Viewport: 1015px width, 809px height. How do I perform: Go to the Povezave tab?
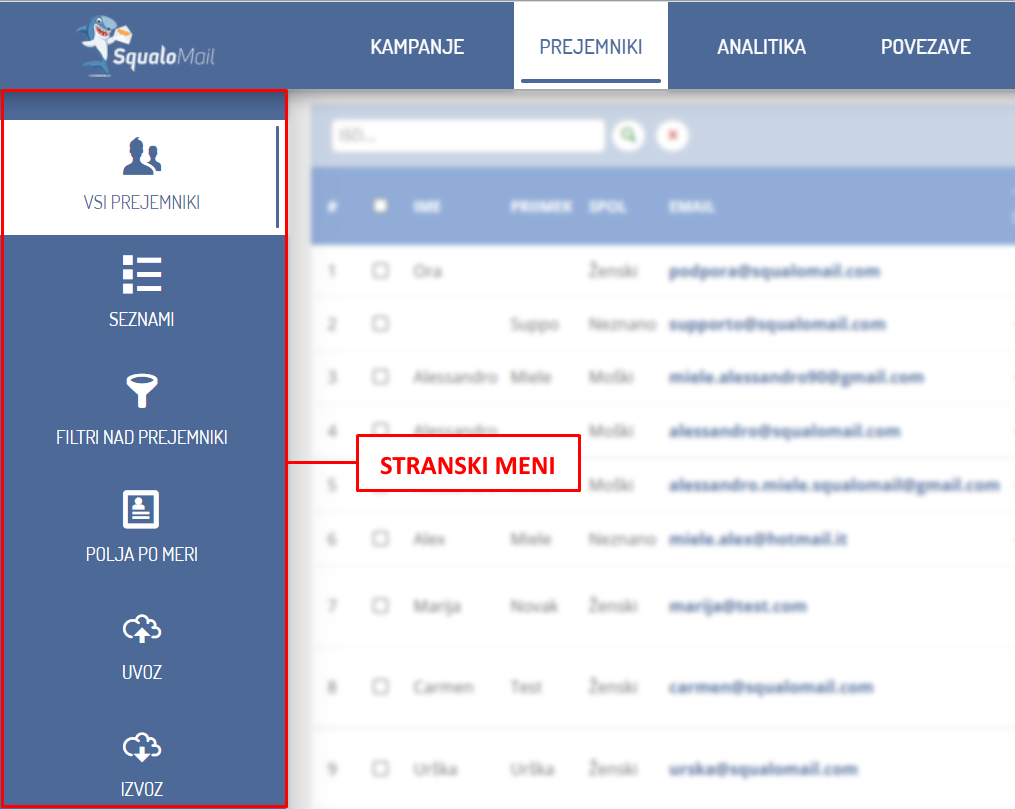925,47
